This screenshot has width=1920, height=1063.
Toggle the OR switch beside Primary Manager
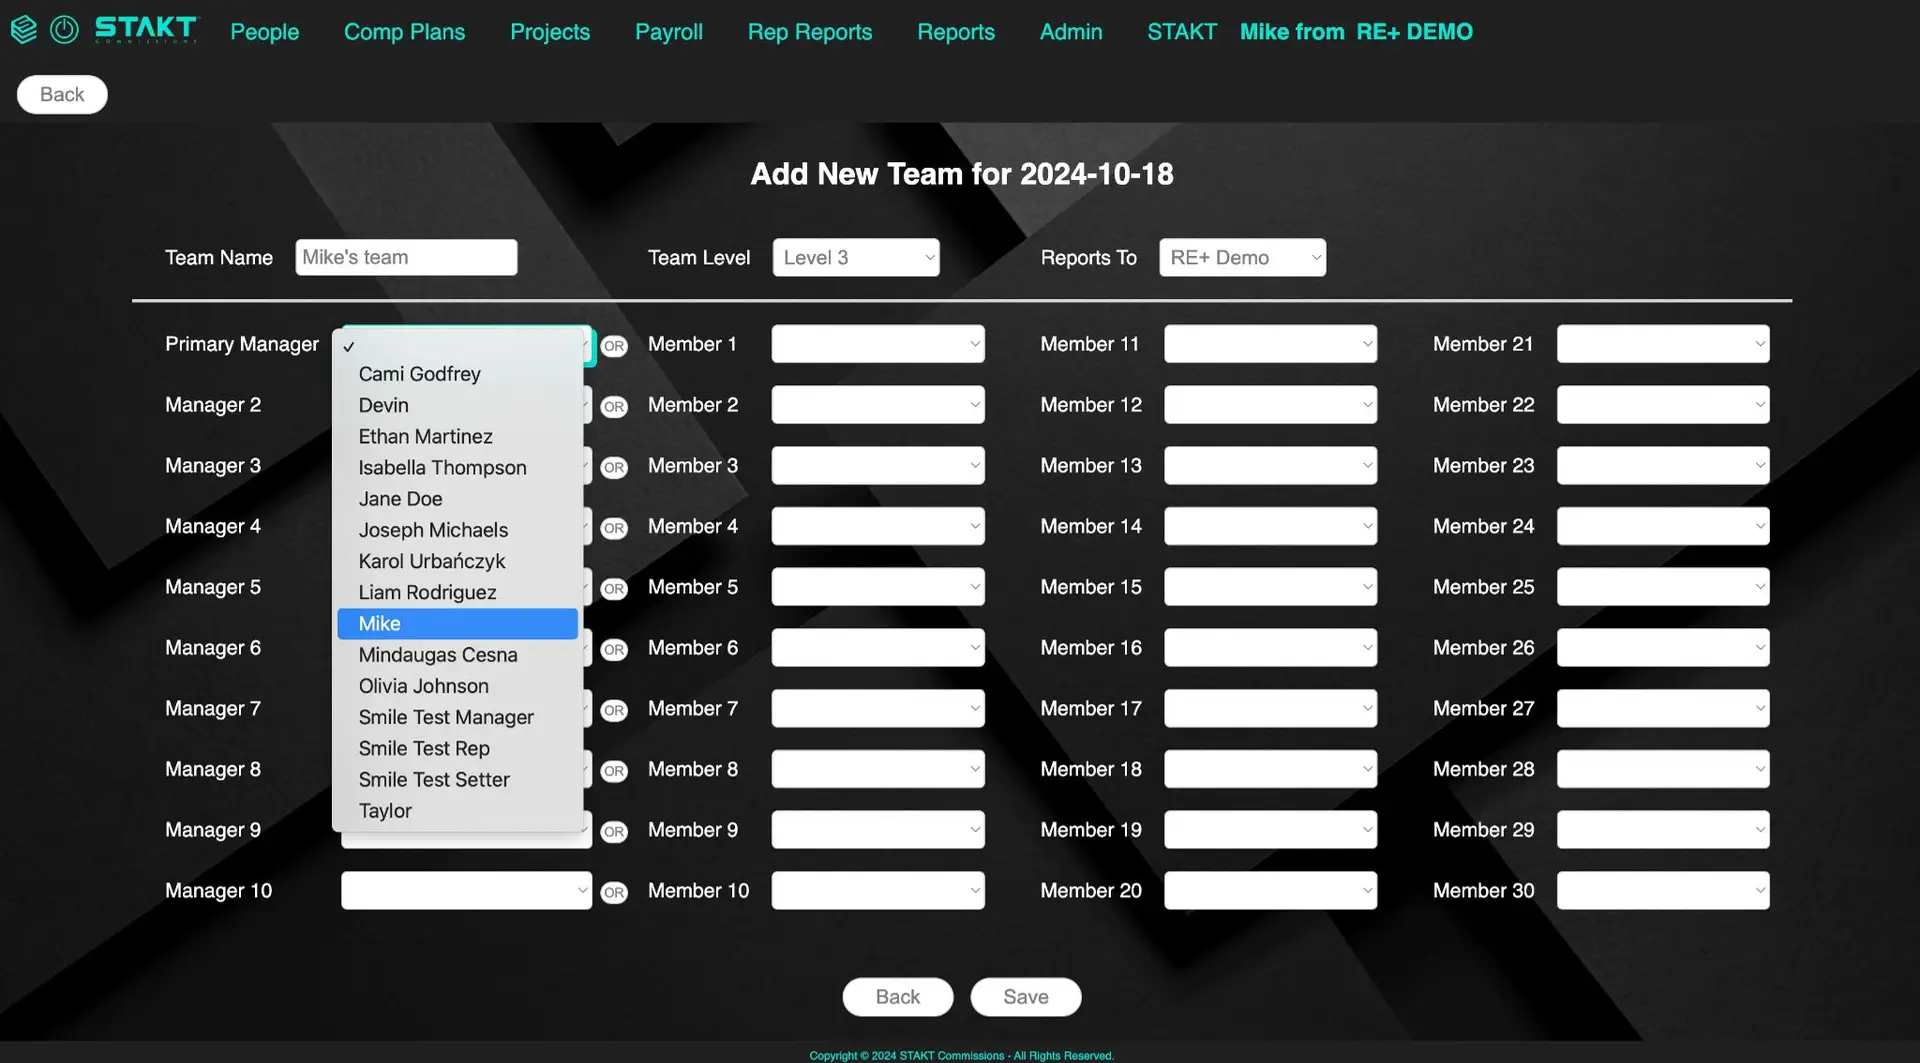pos(614,346)
